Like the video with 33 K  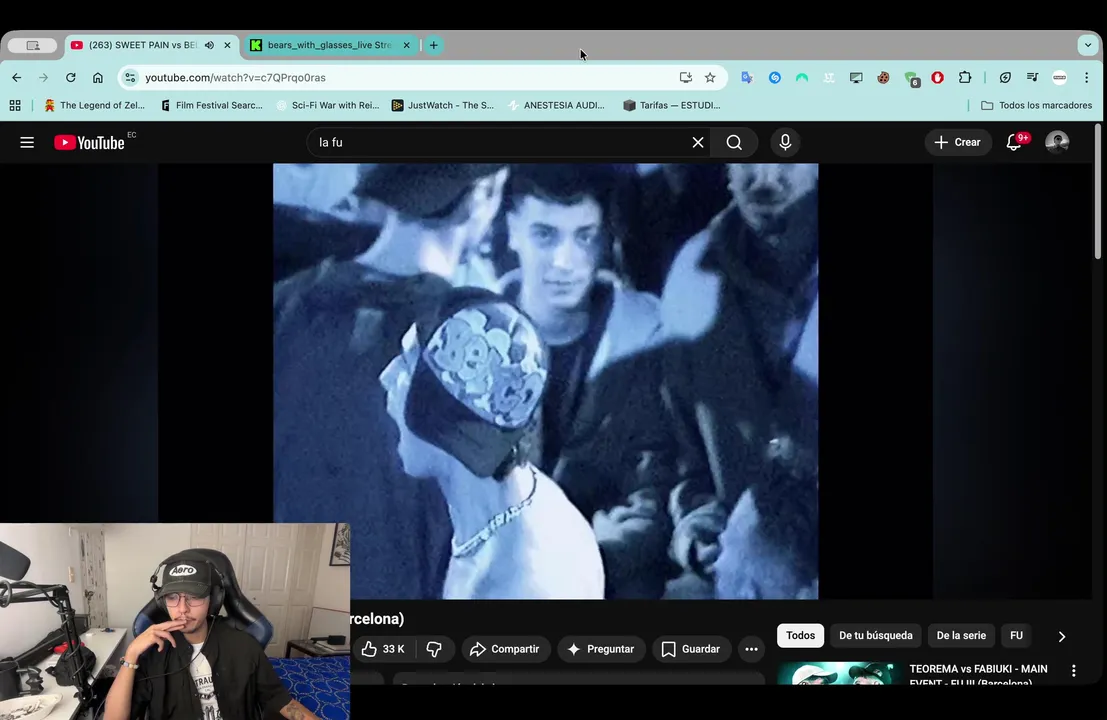383,649
